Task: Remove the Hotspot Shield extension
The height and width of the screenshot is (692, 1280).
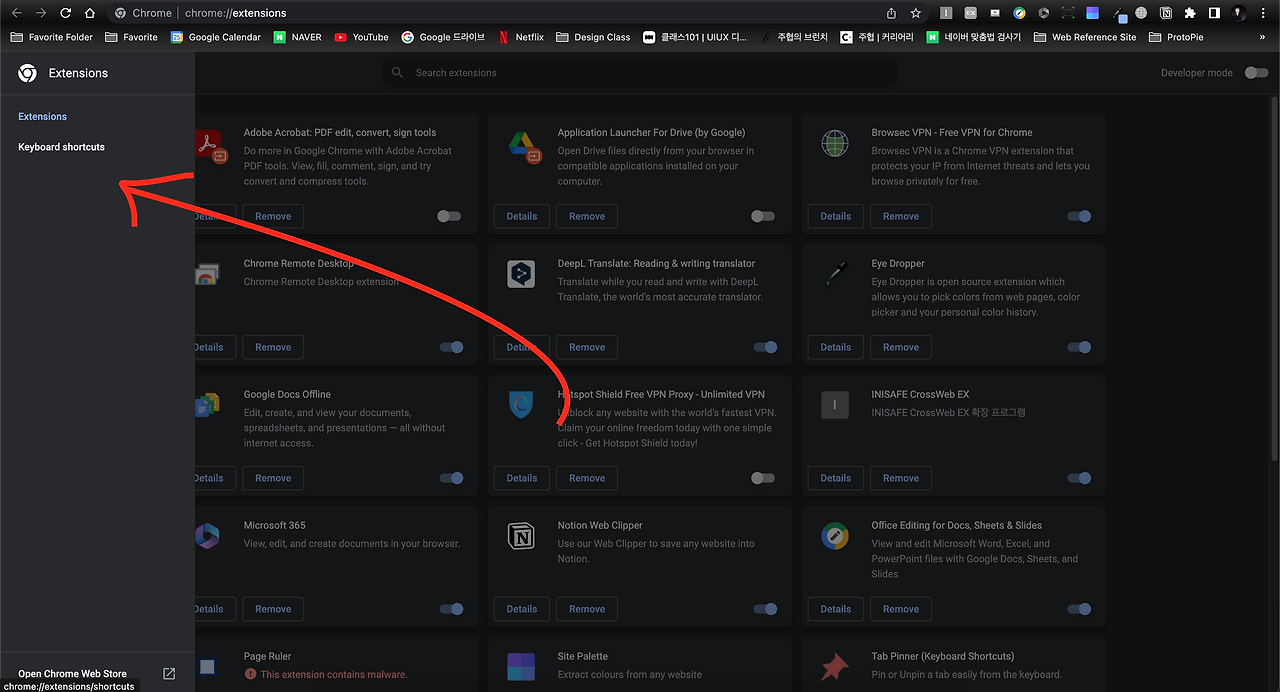Action: [586, 478]
